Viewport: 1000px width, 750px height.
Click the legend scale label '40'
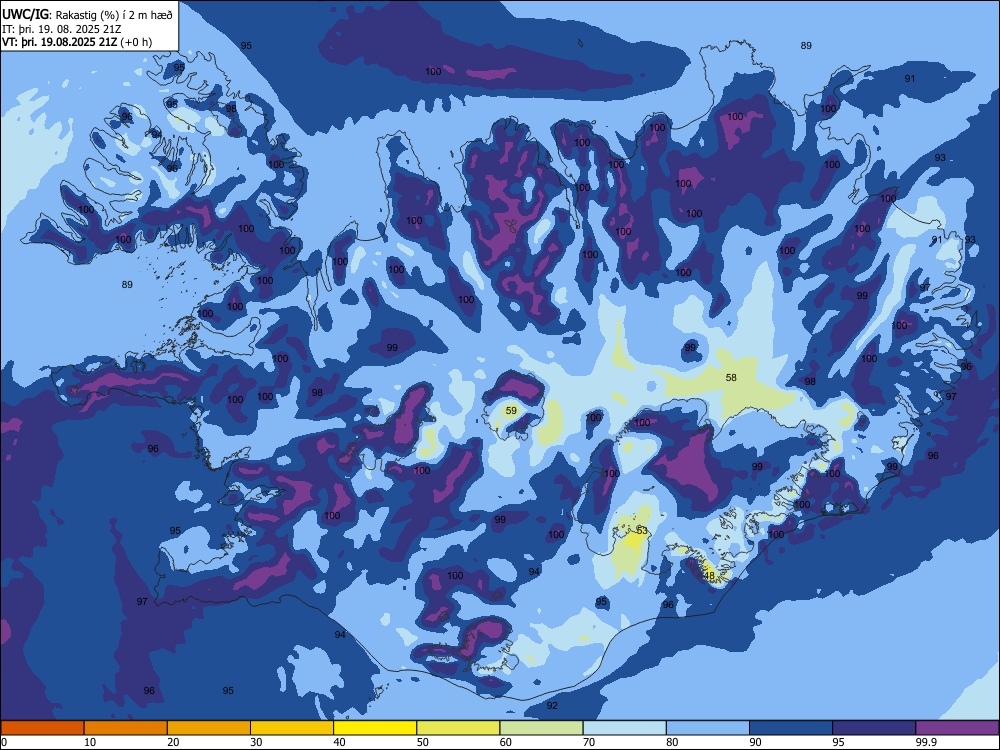(x=339, y=742)
